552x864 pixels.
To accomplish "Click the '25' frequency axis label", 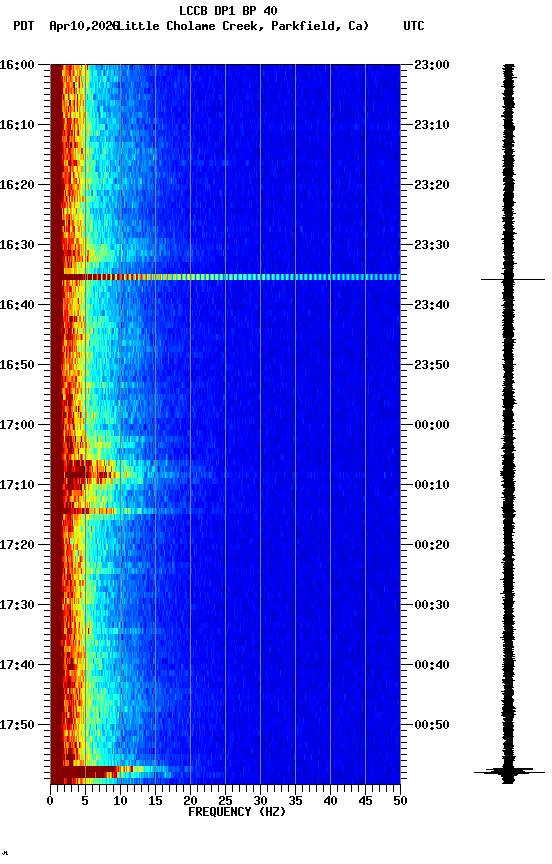I will (x=225, y=801).
